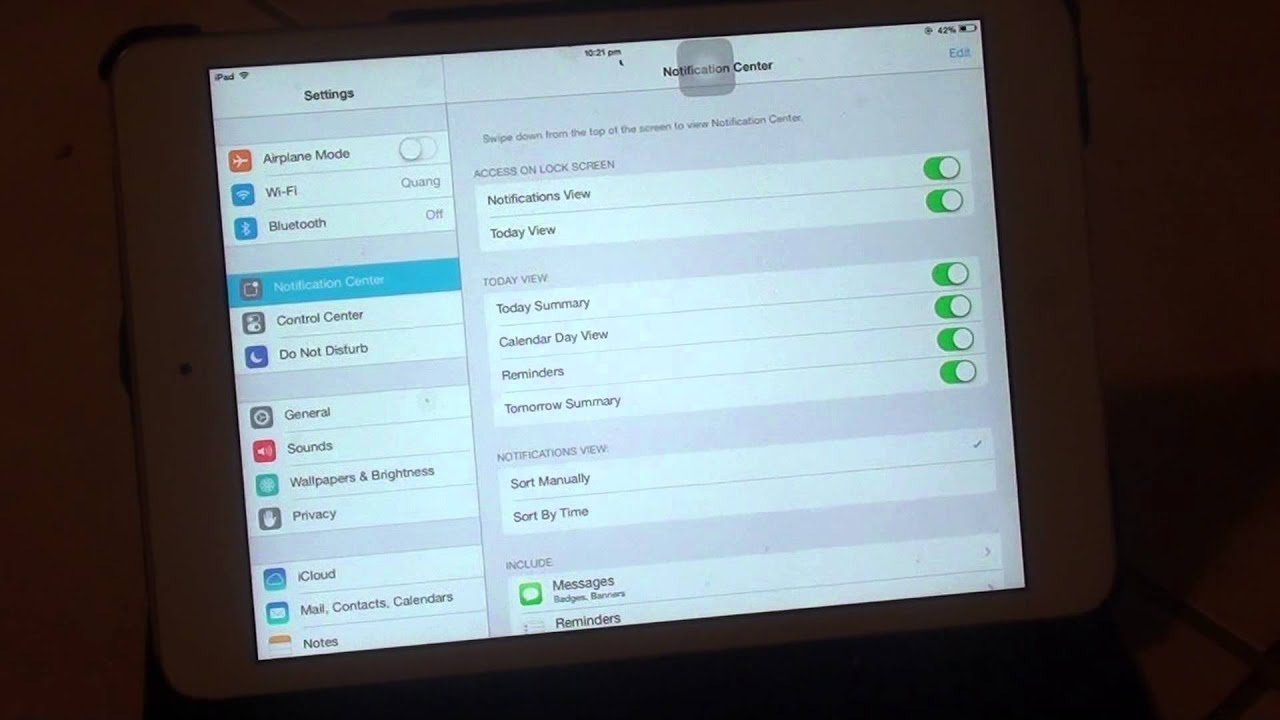Tap the Do Not Disturb moon icon
This screenshot has height=720, width=1280.
[257, 356]
